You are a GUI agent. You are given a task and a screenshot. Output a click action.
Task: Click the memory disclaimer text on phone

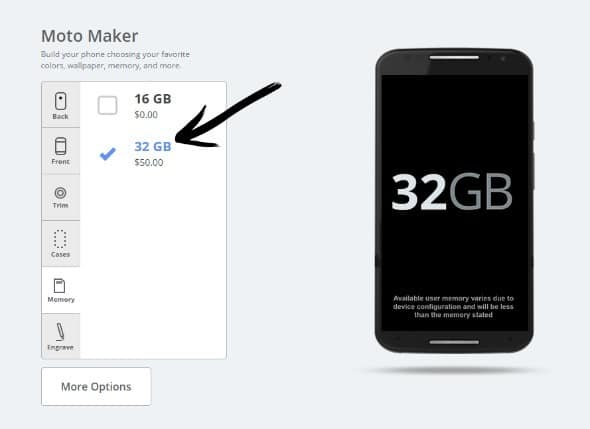[x=453, y=306]
